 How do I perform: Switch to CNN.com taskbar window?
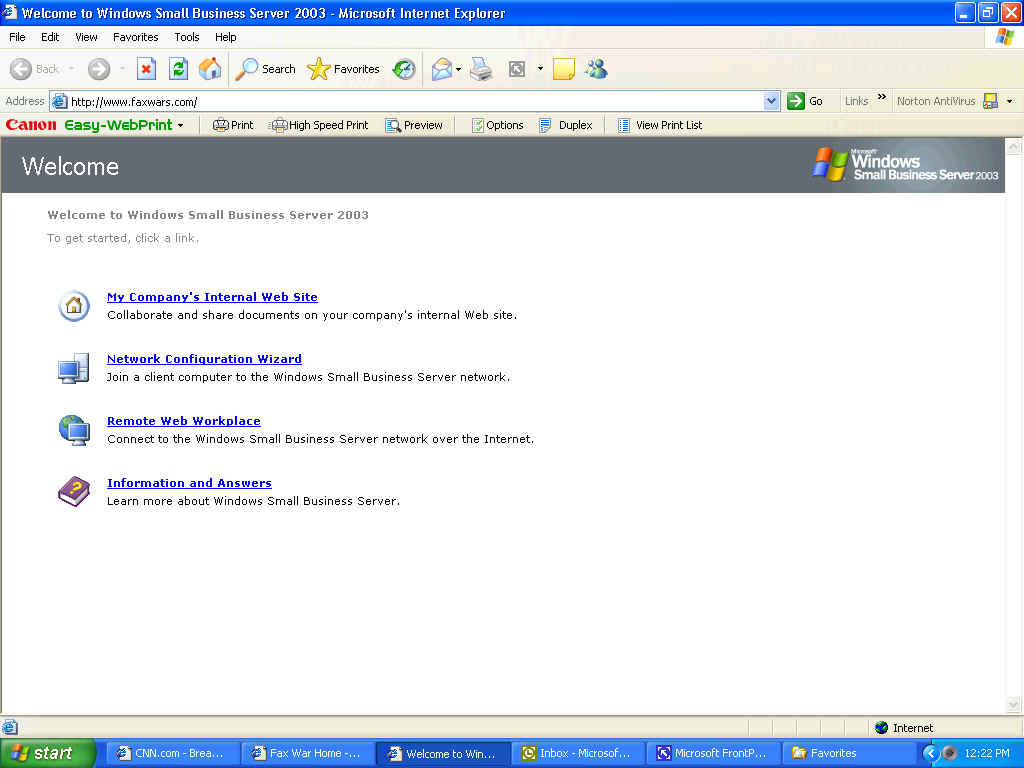(172, 753)
